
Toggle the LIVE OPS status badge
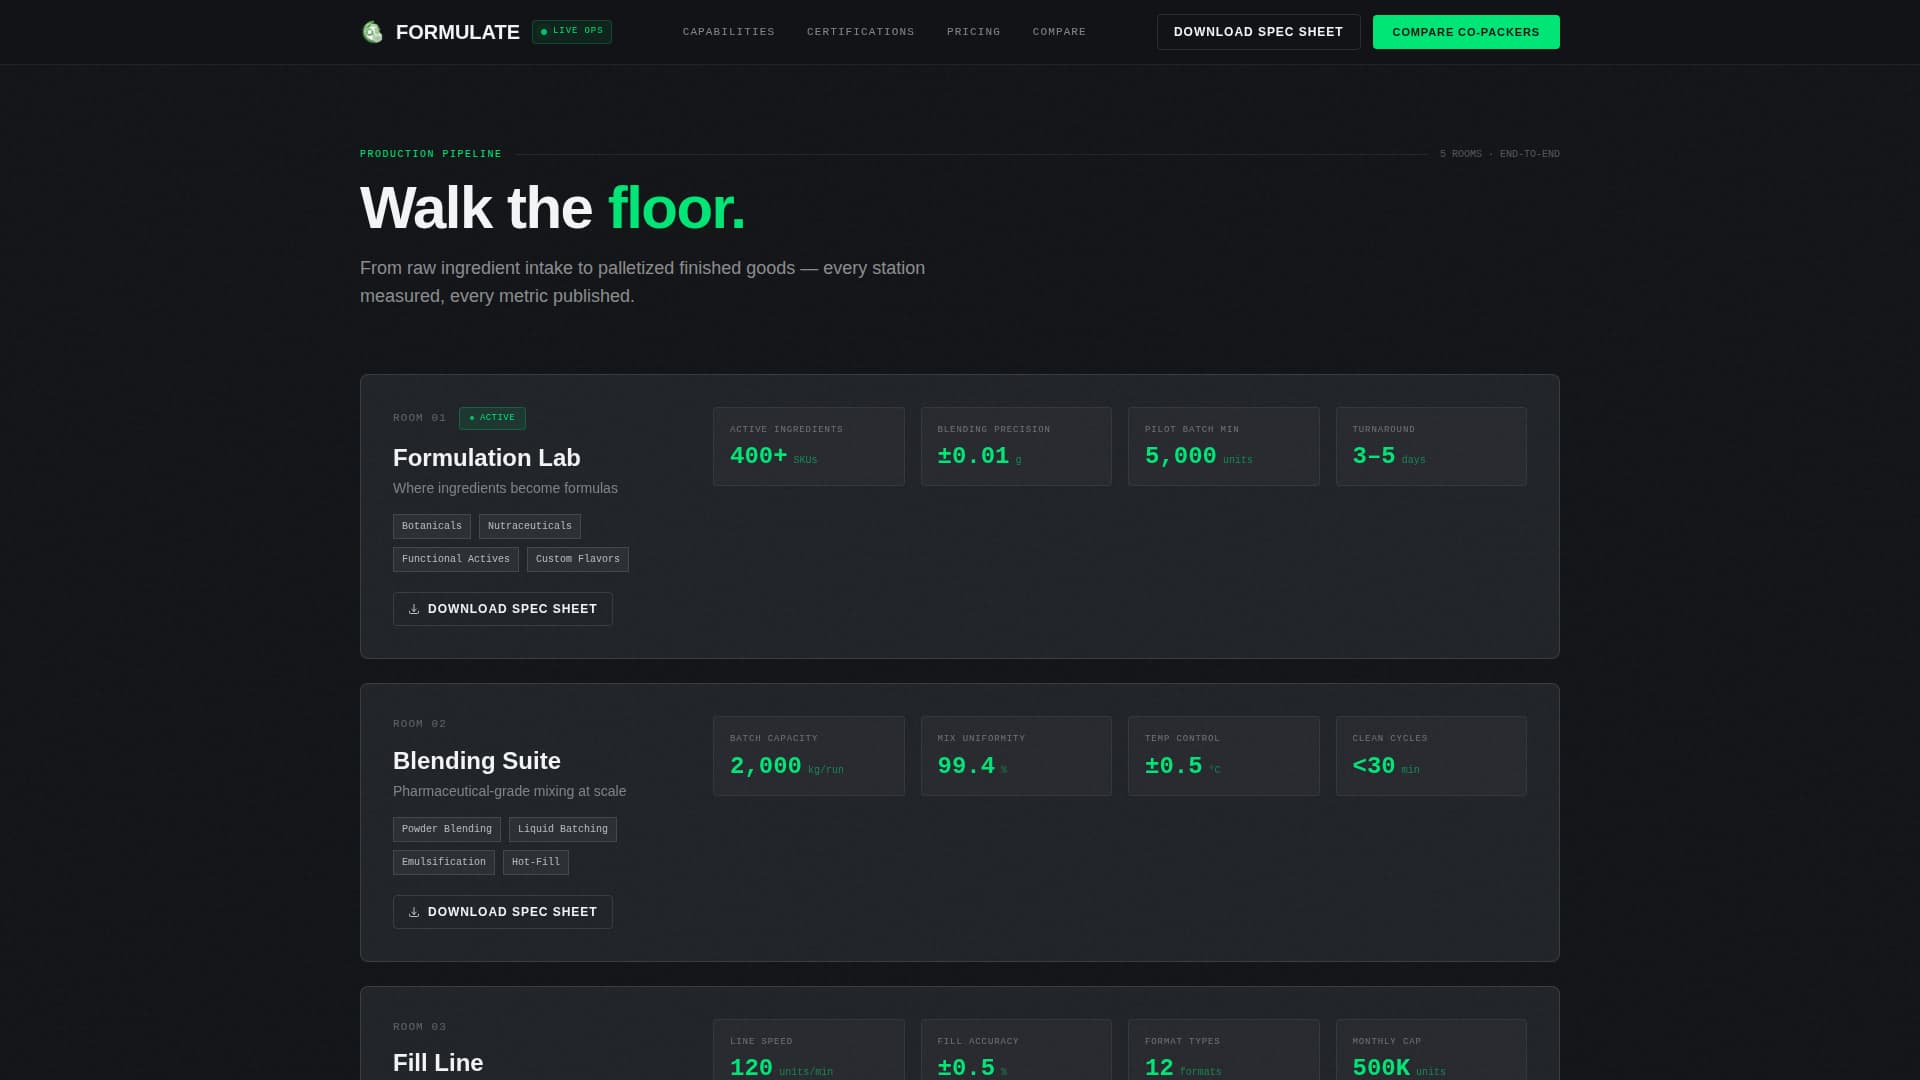[x=571, y=31]
